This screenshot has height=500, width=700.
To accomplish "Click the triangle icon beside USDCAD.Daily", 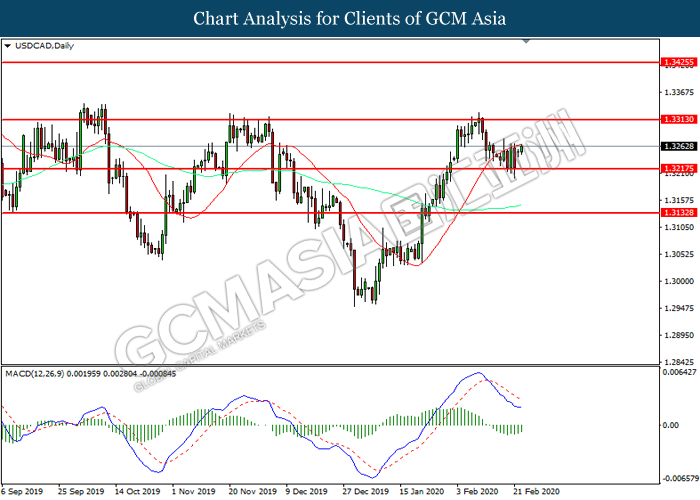I will point(8,46).
